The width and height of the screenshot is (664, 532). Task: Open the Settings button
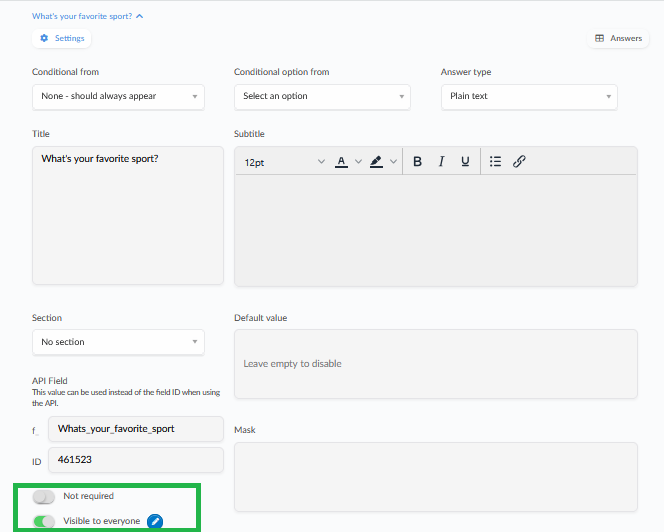pyautogui.click(x=62, y=38)
